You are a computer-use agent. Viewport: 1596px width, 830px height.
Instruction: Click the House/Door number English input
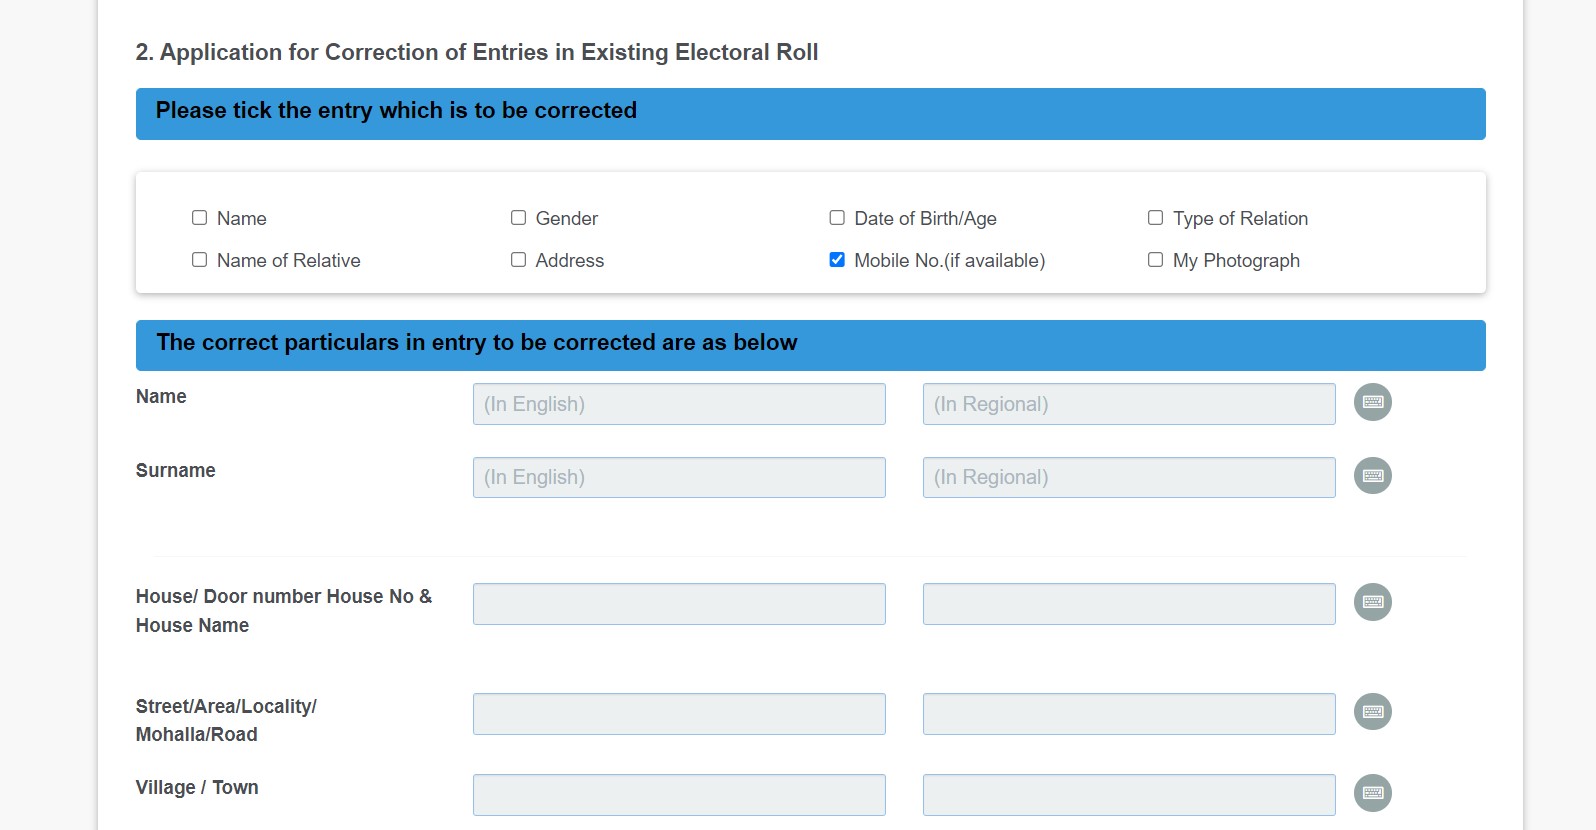678,603
